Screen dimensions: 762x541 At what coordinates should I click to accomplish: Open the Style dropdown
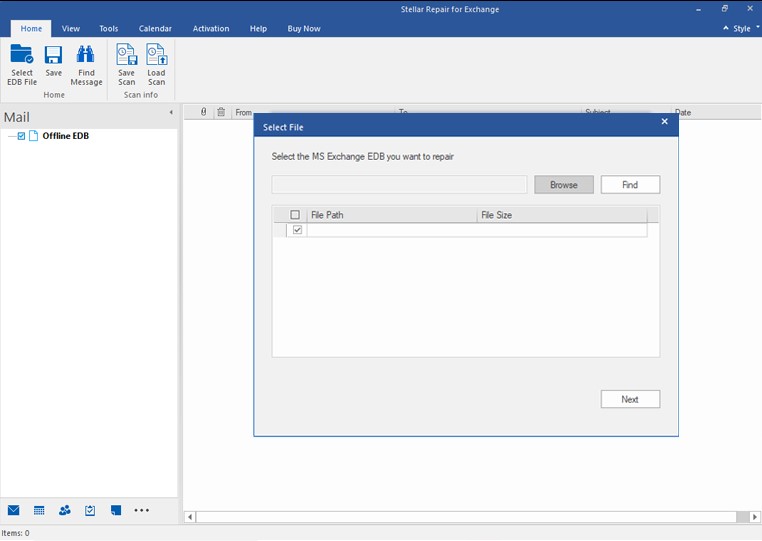point(746,29)
